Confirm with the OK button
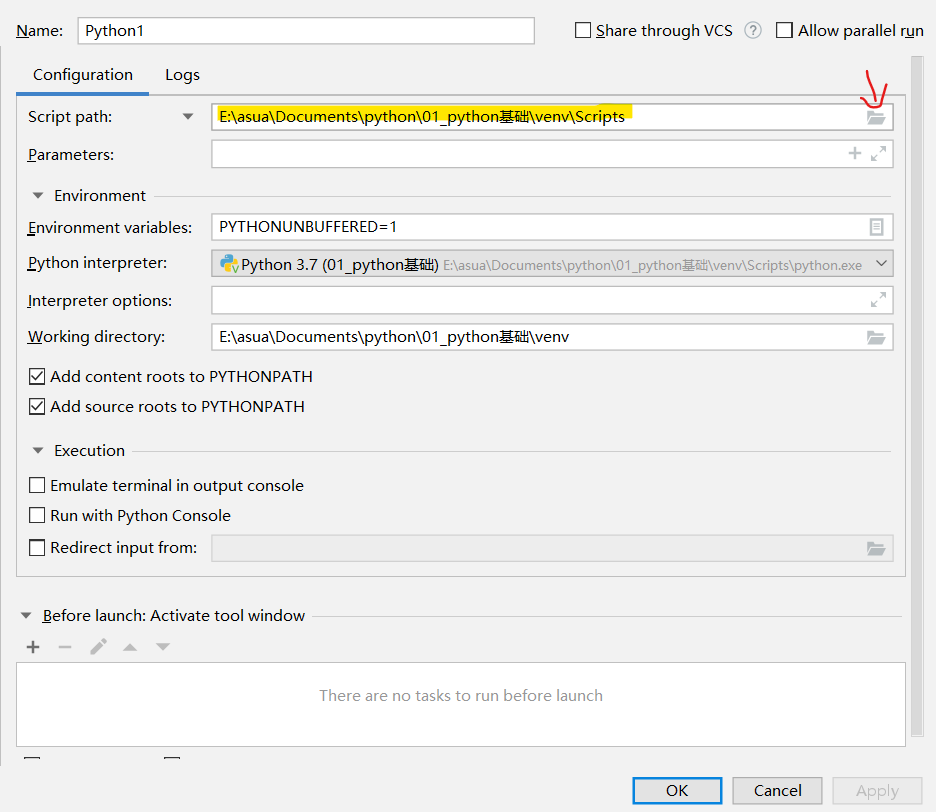 677,791
